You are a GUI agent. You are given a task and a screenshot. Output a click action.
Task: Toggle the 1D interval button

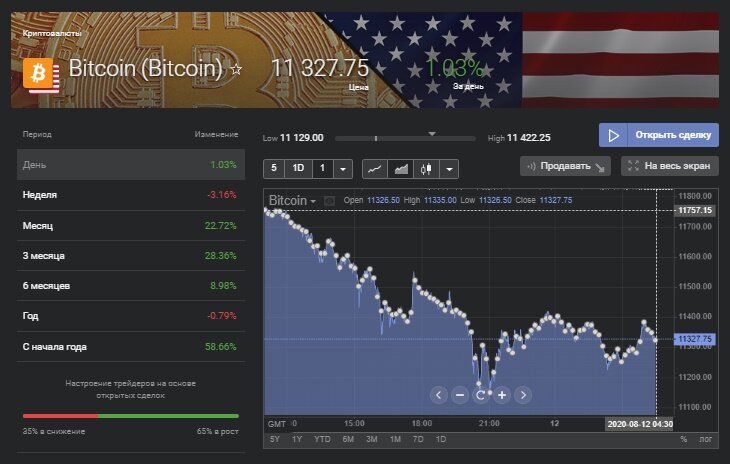[298, 168]
